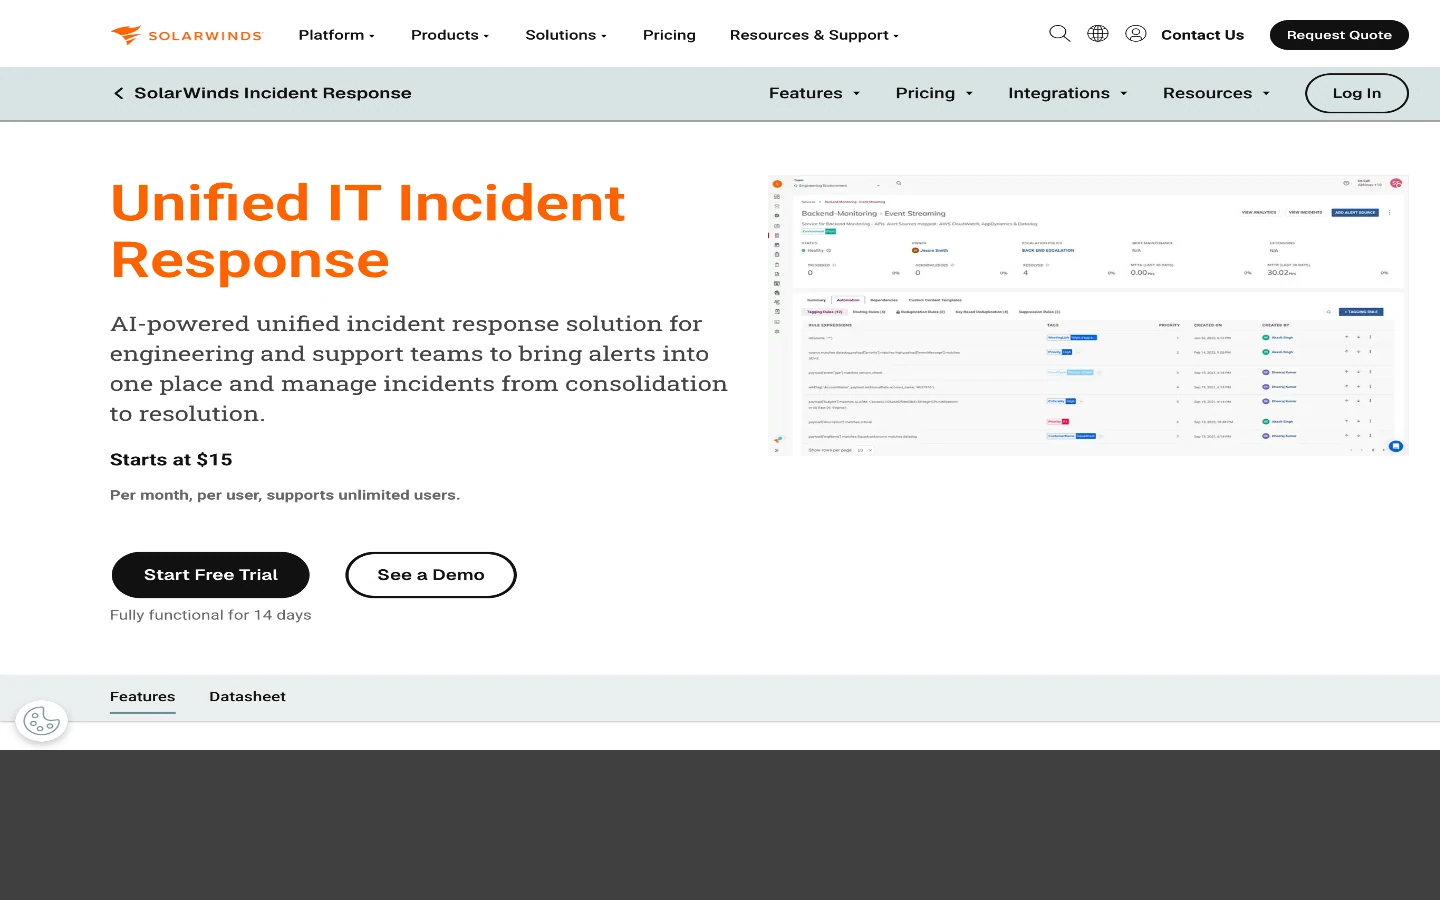Click 'Fully functional for 14 days' text

[210, 615]
